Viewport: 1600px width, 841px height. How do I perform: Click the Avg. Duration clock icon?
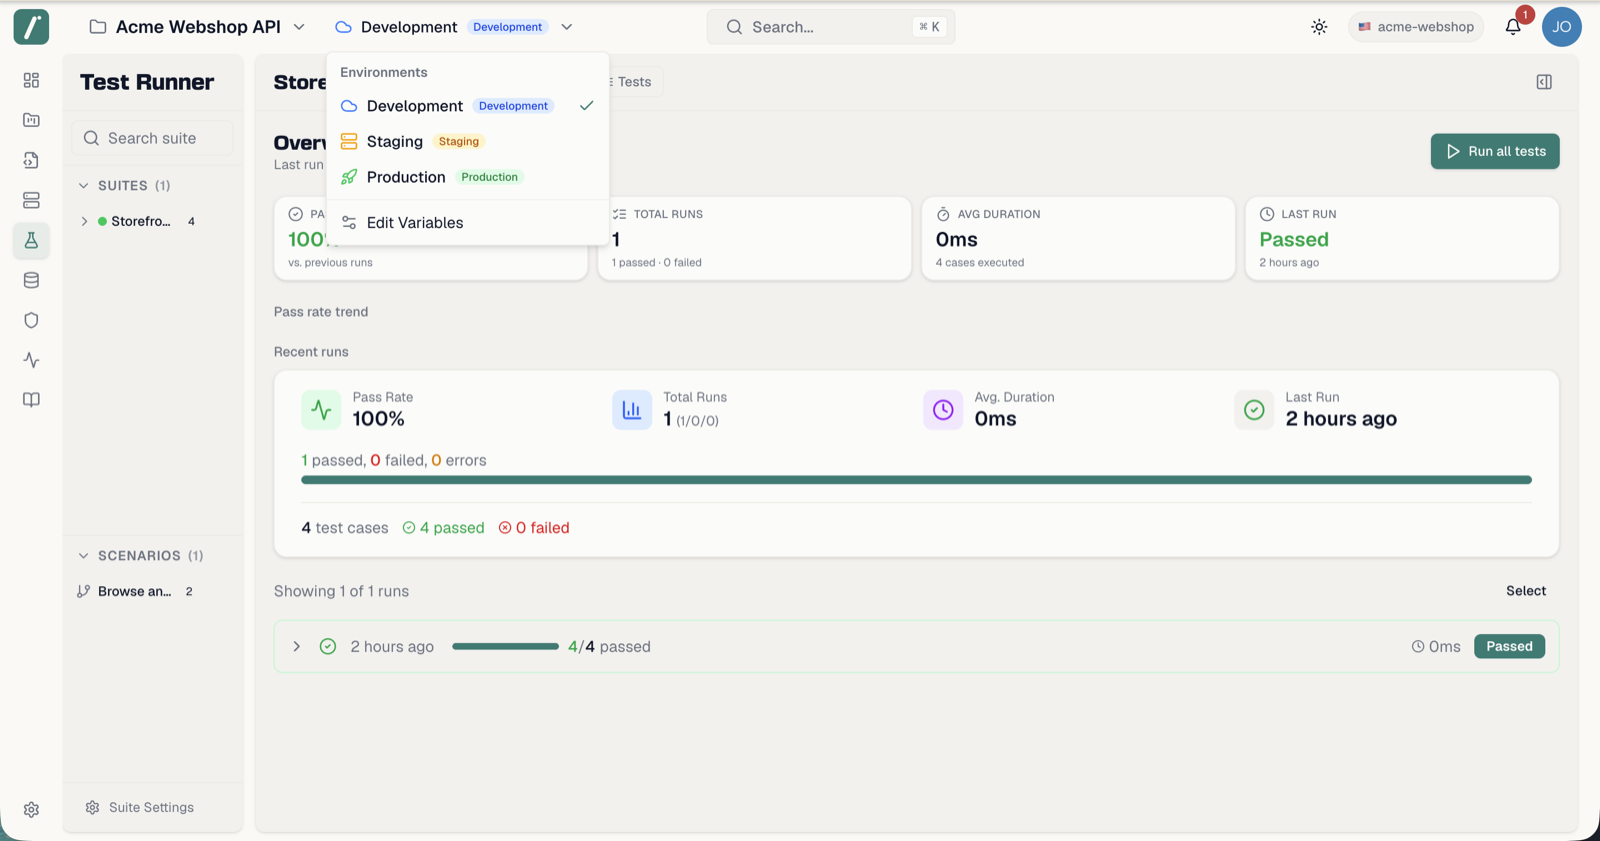(x=943, y=410)
